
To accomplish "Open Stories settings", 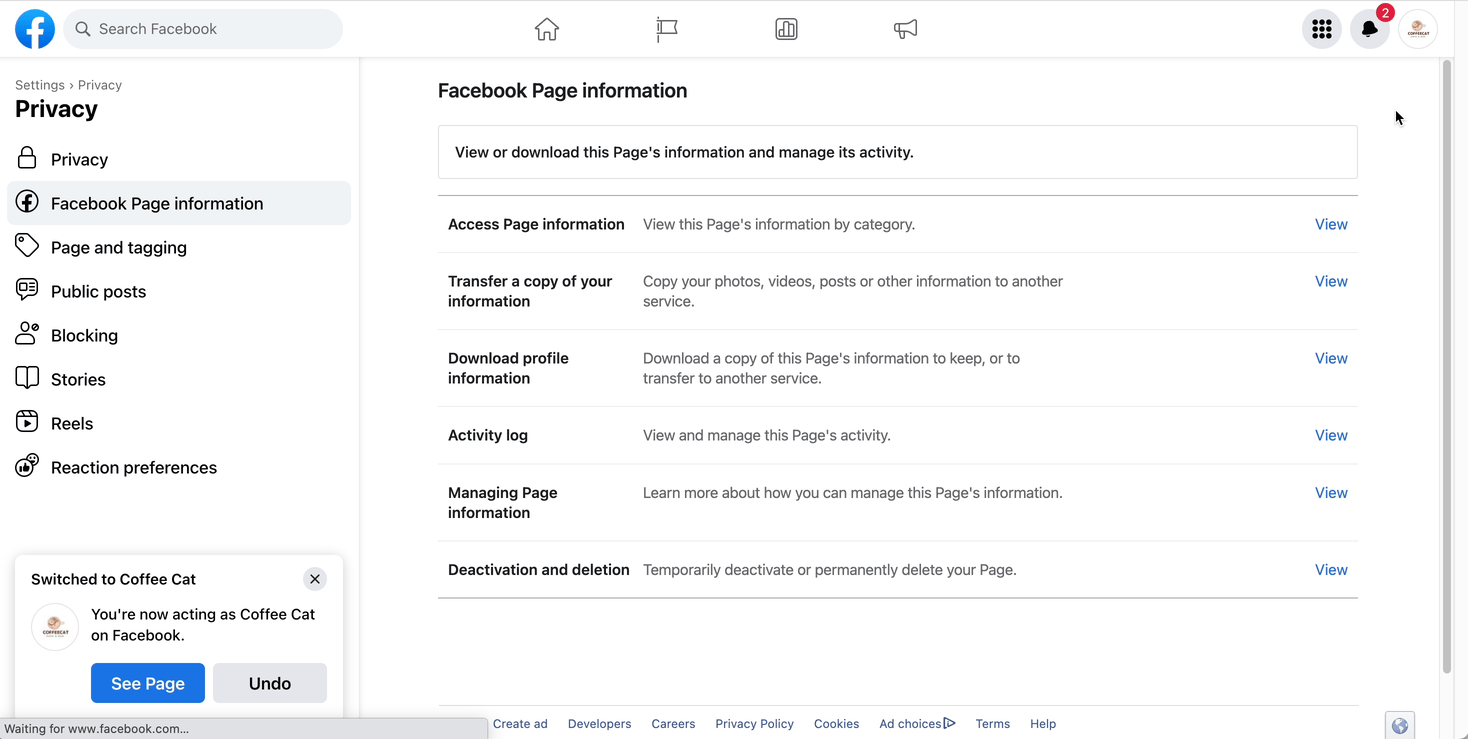I will [179, 379].
